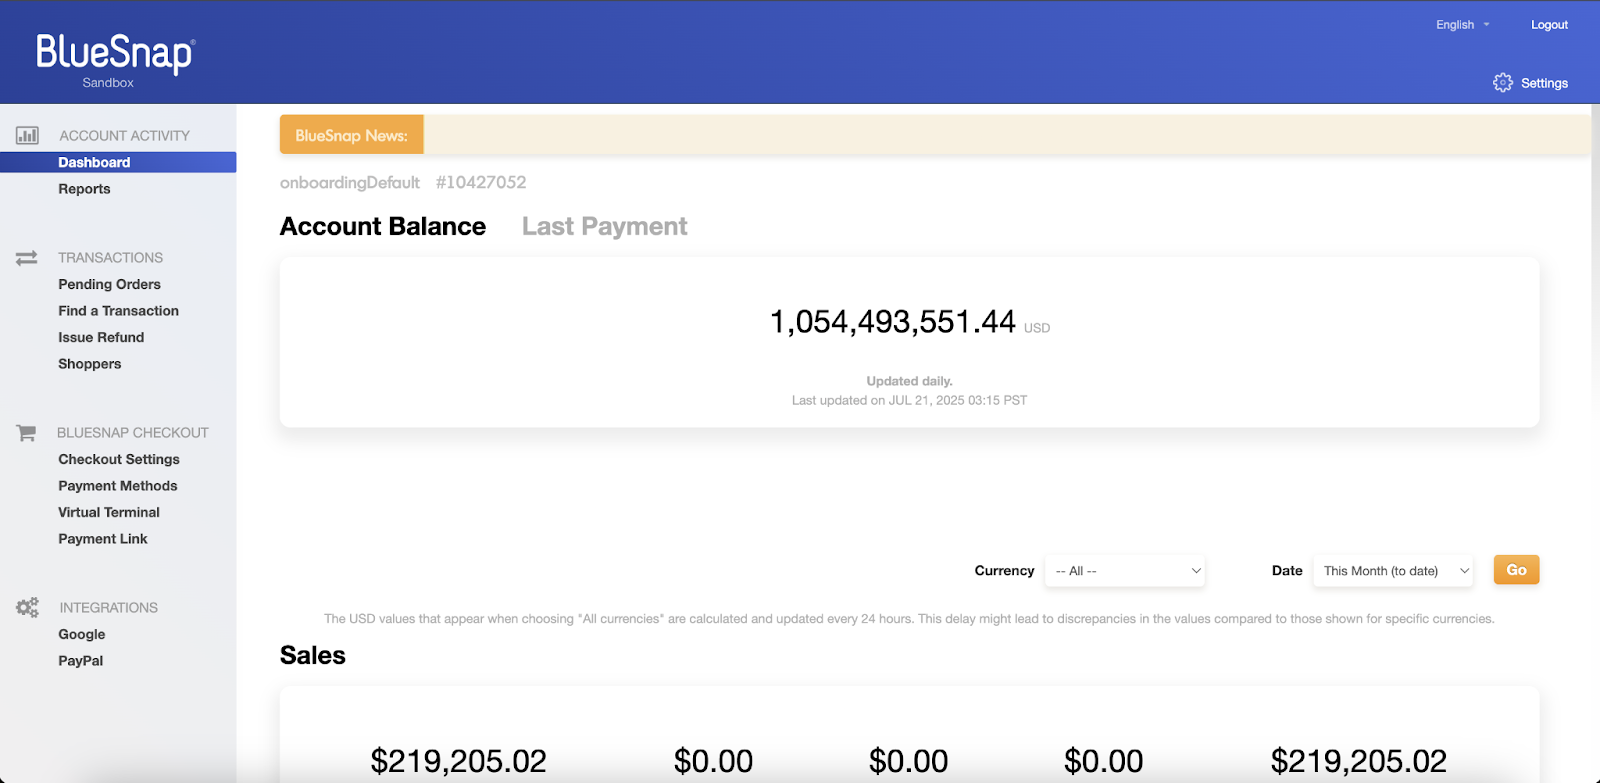Screen dimensions: 1600x783
Task: Open the English language dropdown
Action: 1462,25
